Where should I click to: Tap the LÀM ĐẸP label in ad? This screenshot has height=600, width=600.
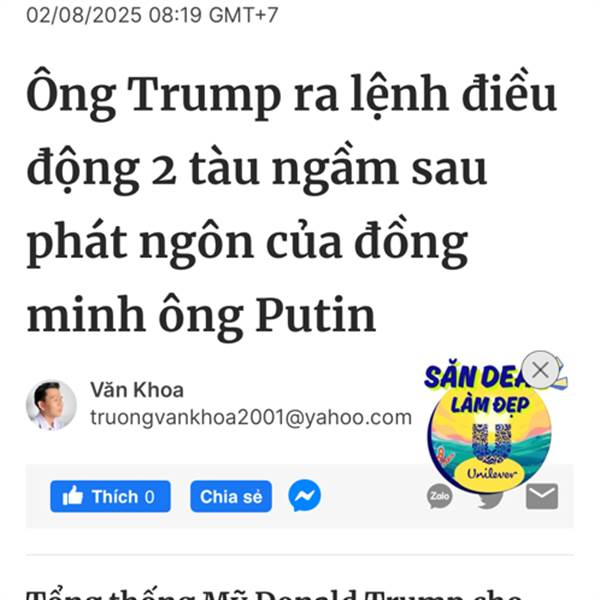click(490, 404)
